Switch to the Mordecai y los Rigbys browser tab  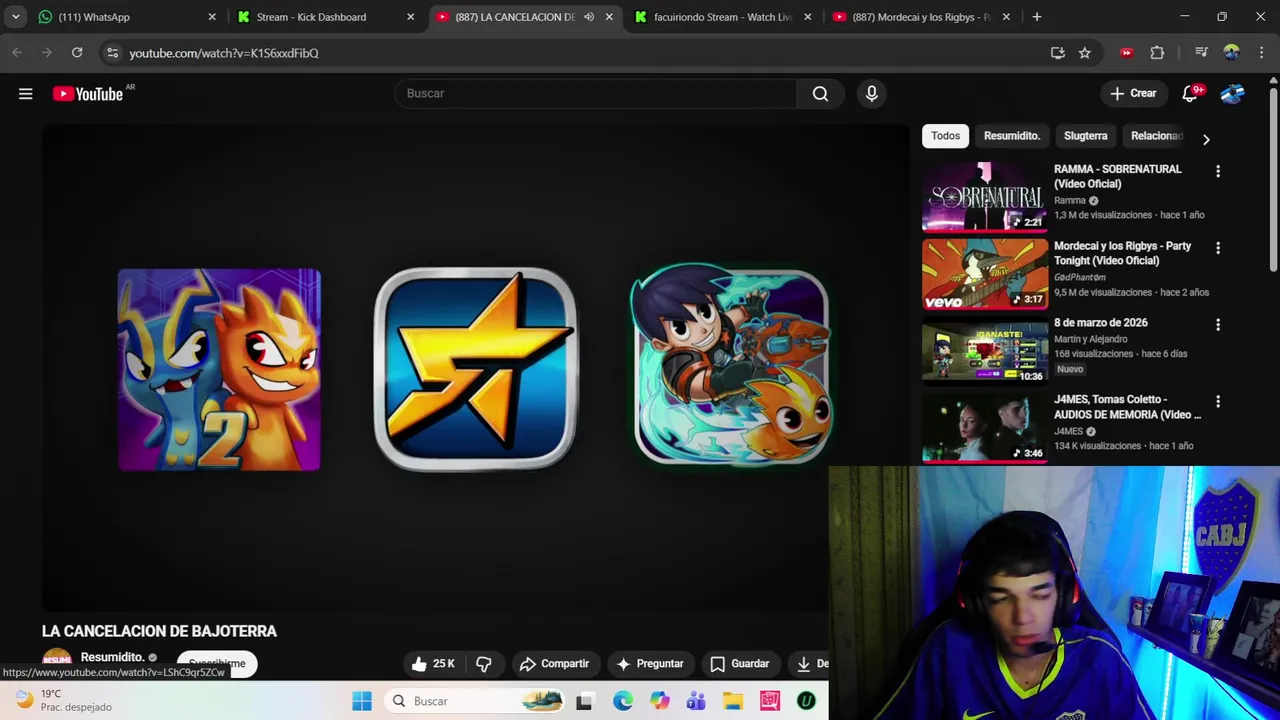tap(920, 17)
